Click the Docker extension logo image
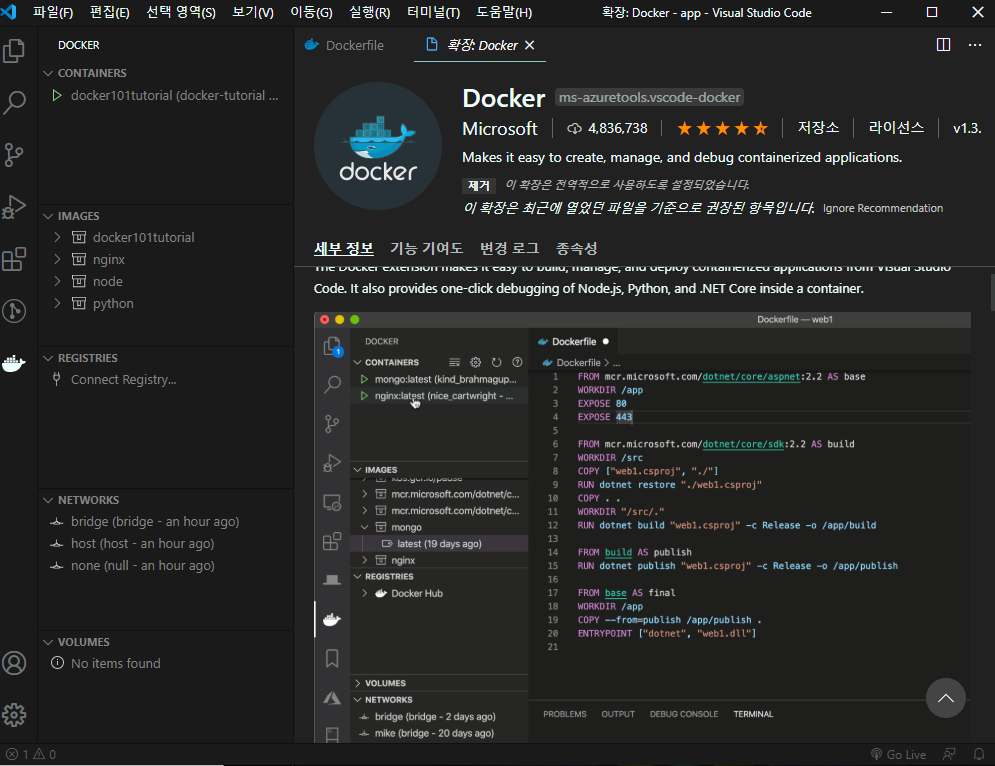The width and height of the screenshot is (995, 766). coord(378,146)
